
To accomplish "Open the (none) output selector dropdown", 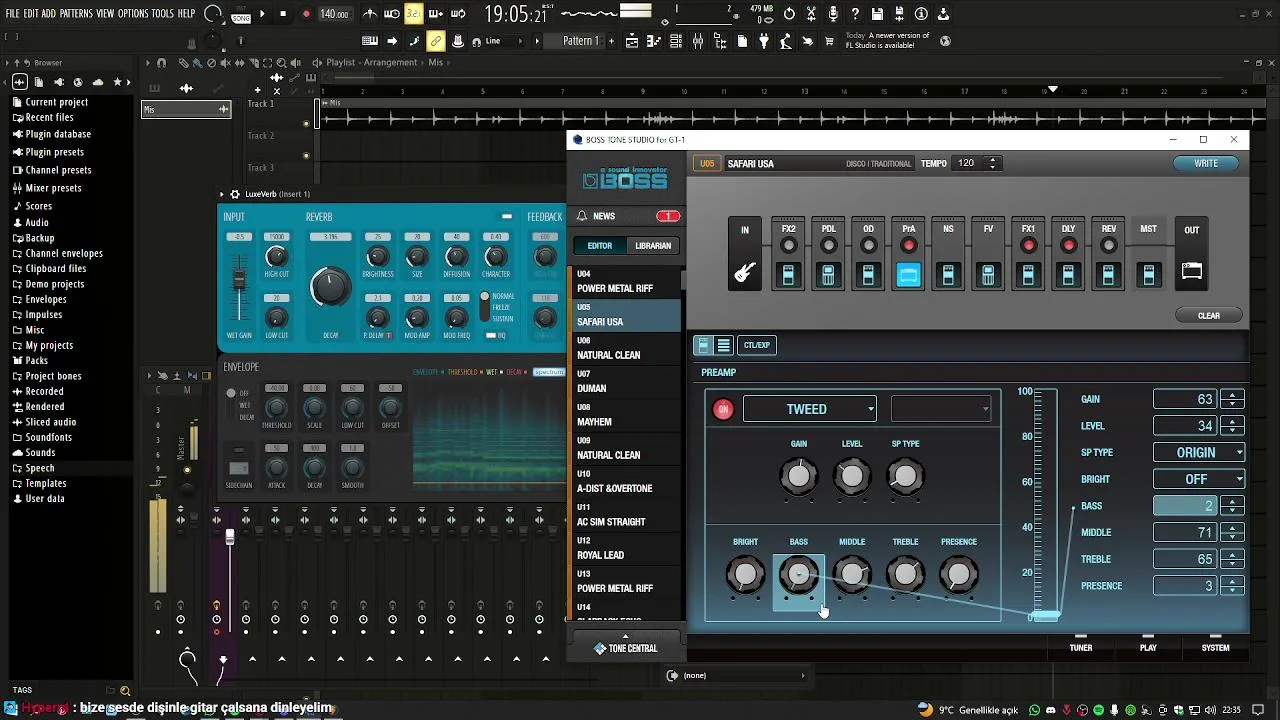I will tap(736, 675).
